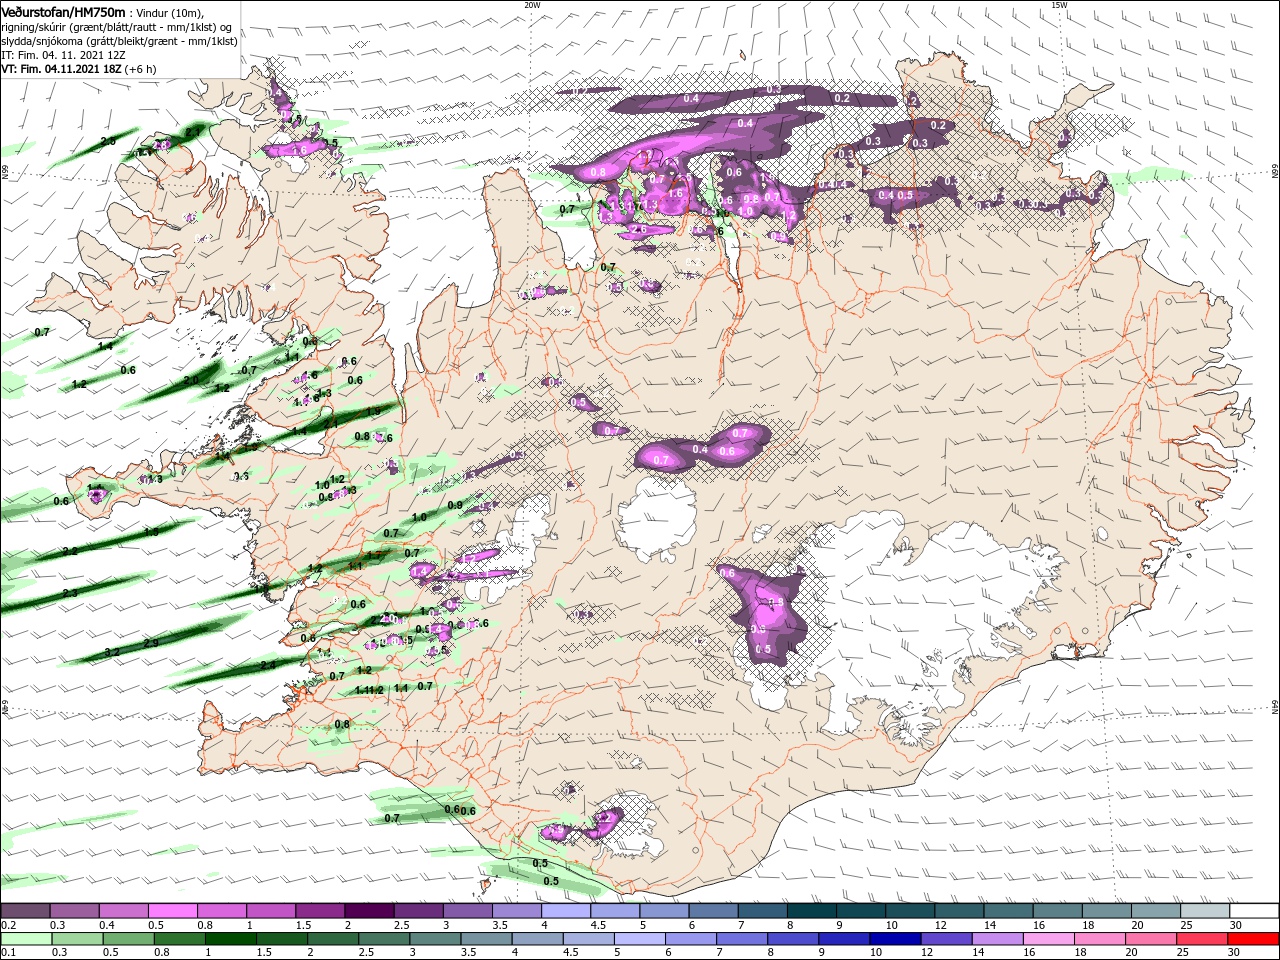Click the 0.2 swatch in the purple snow scale
The height and width of the screenshot is (960, 1280).
[x=25, y=911]
